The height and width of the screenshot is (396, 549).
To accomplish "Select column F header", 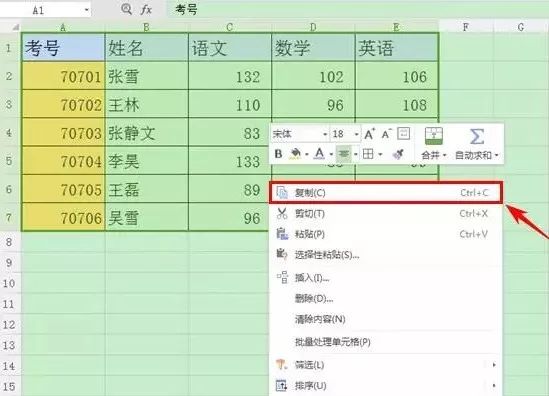I will (x=466, y=27).
